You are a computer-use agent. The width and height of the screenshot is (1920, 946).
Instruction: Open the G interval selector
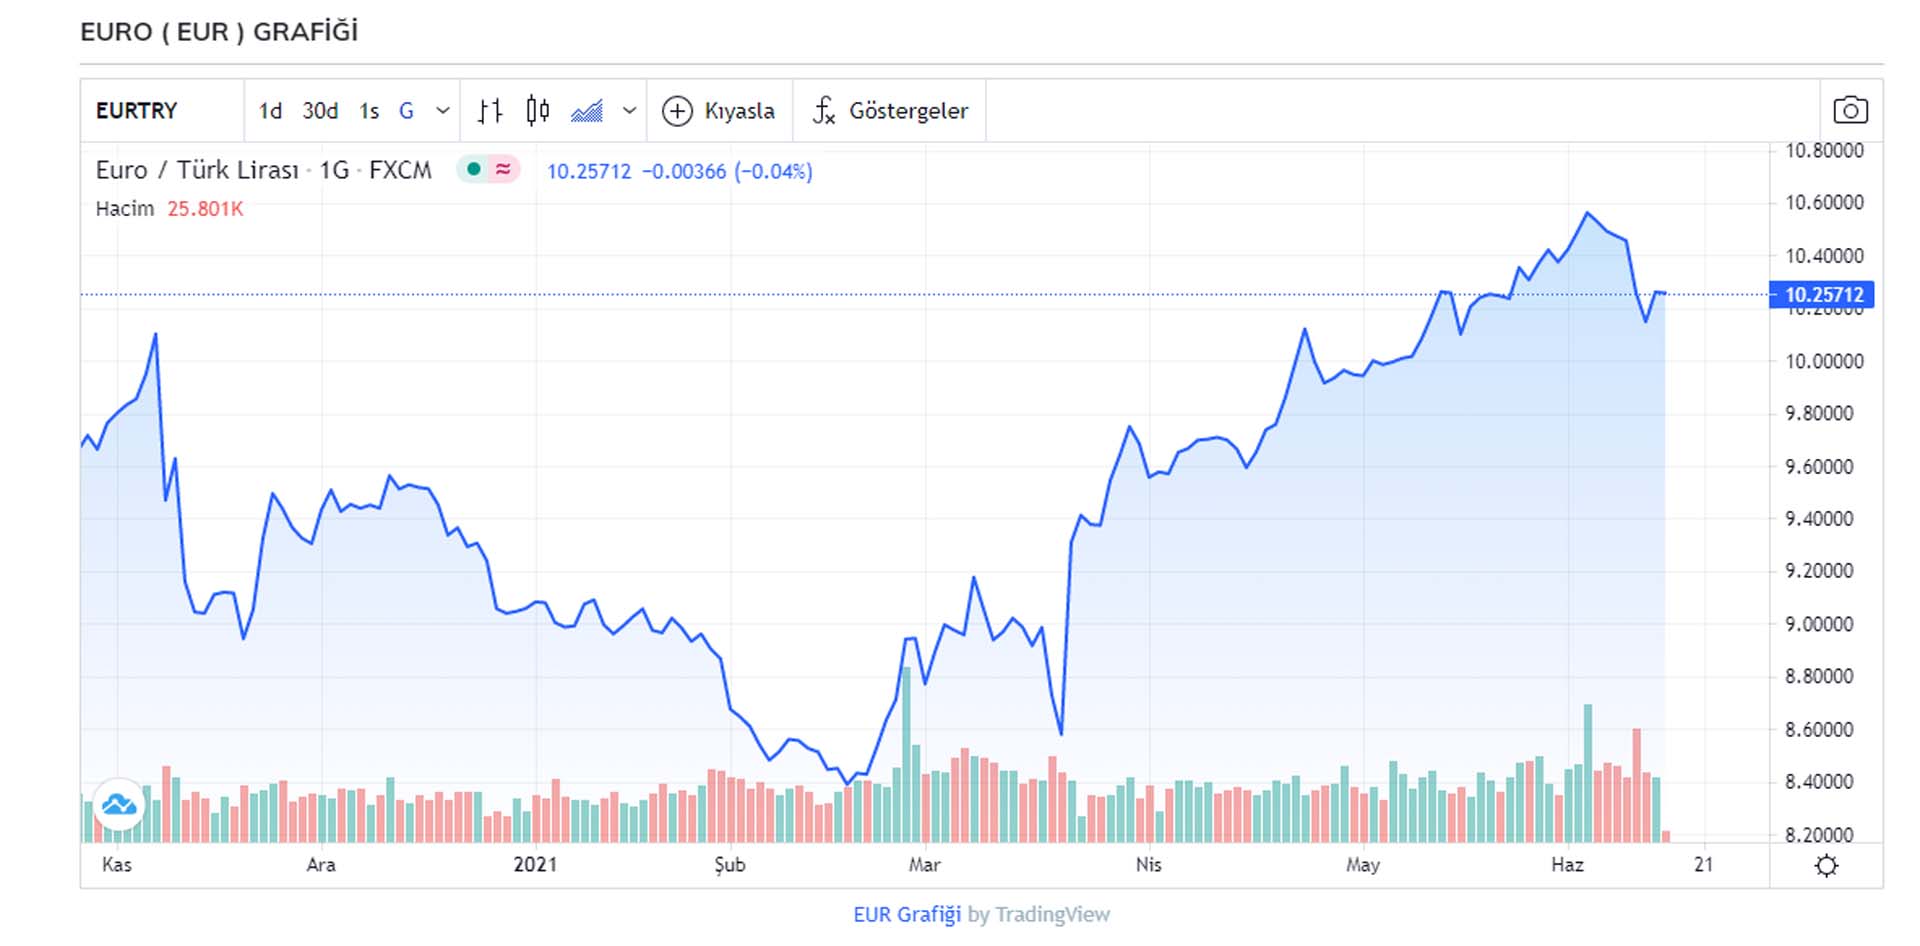click(406, 111)
